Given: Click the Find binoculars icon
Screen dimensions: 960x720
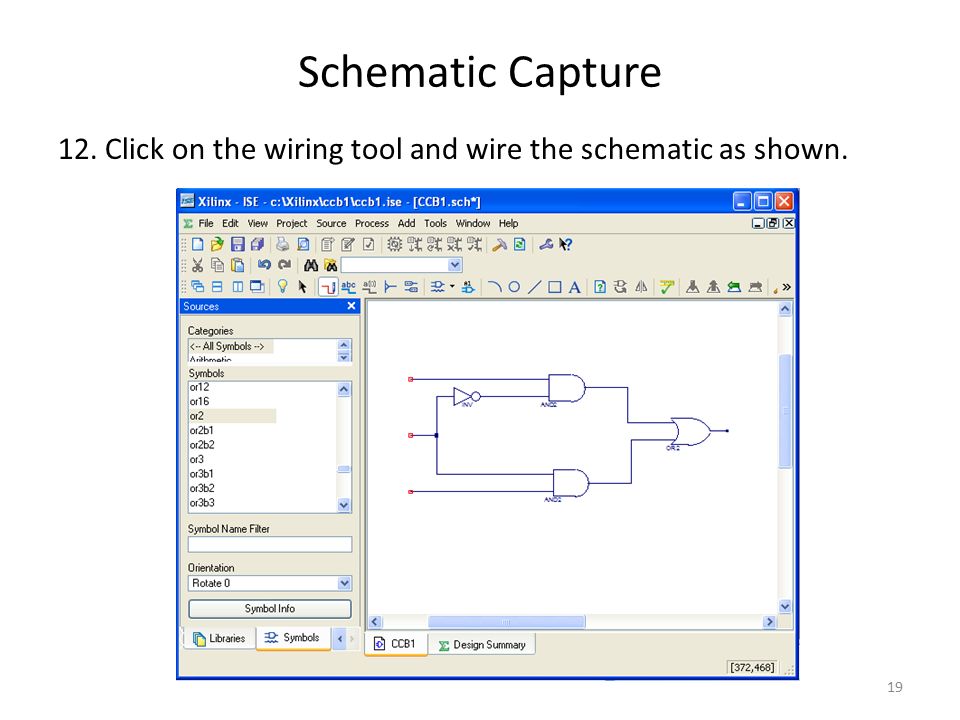Looking at the screenshot, I should 311,265.
